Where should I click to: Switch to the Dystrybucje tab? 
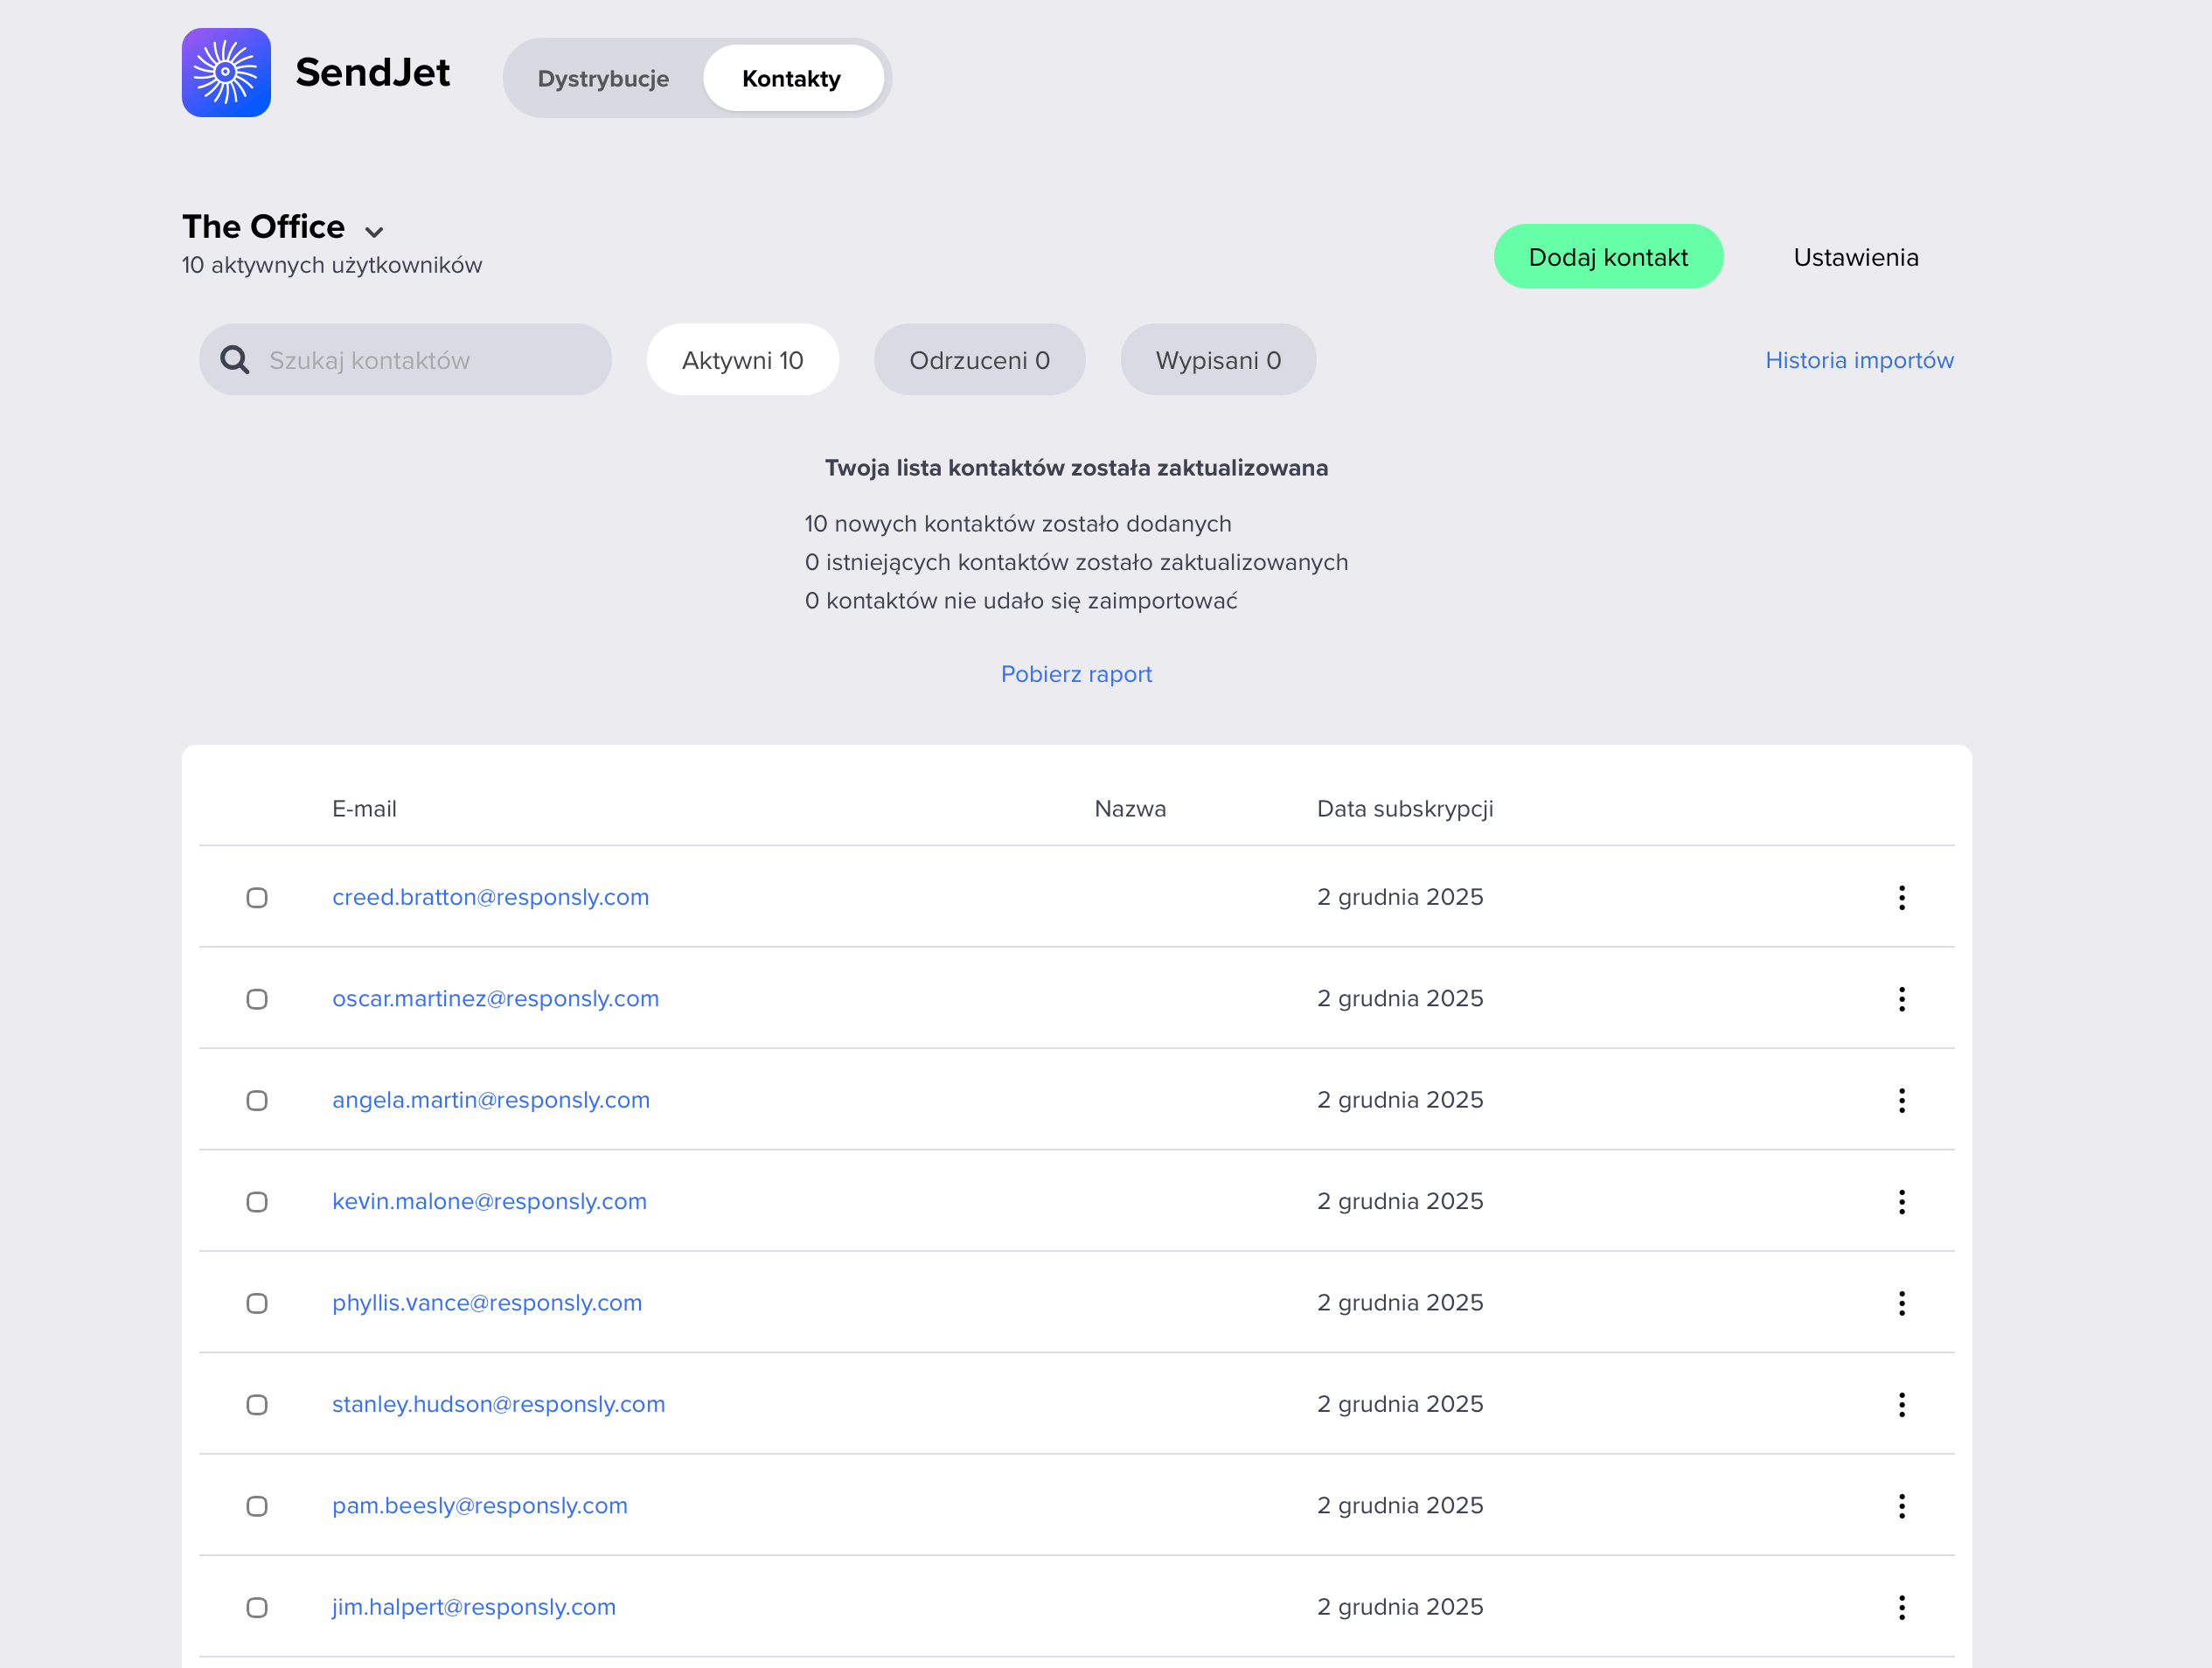tap(603, 78)
